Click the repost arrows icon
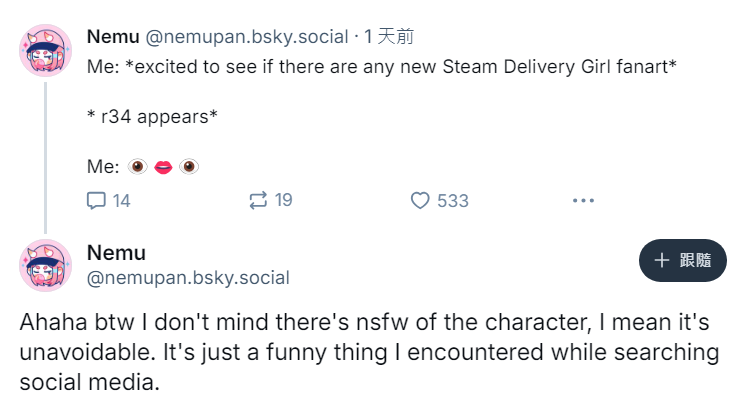Screen dimensions: 741x400 pos(258,200)
